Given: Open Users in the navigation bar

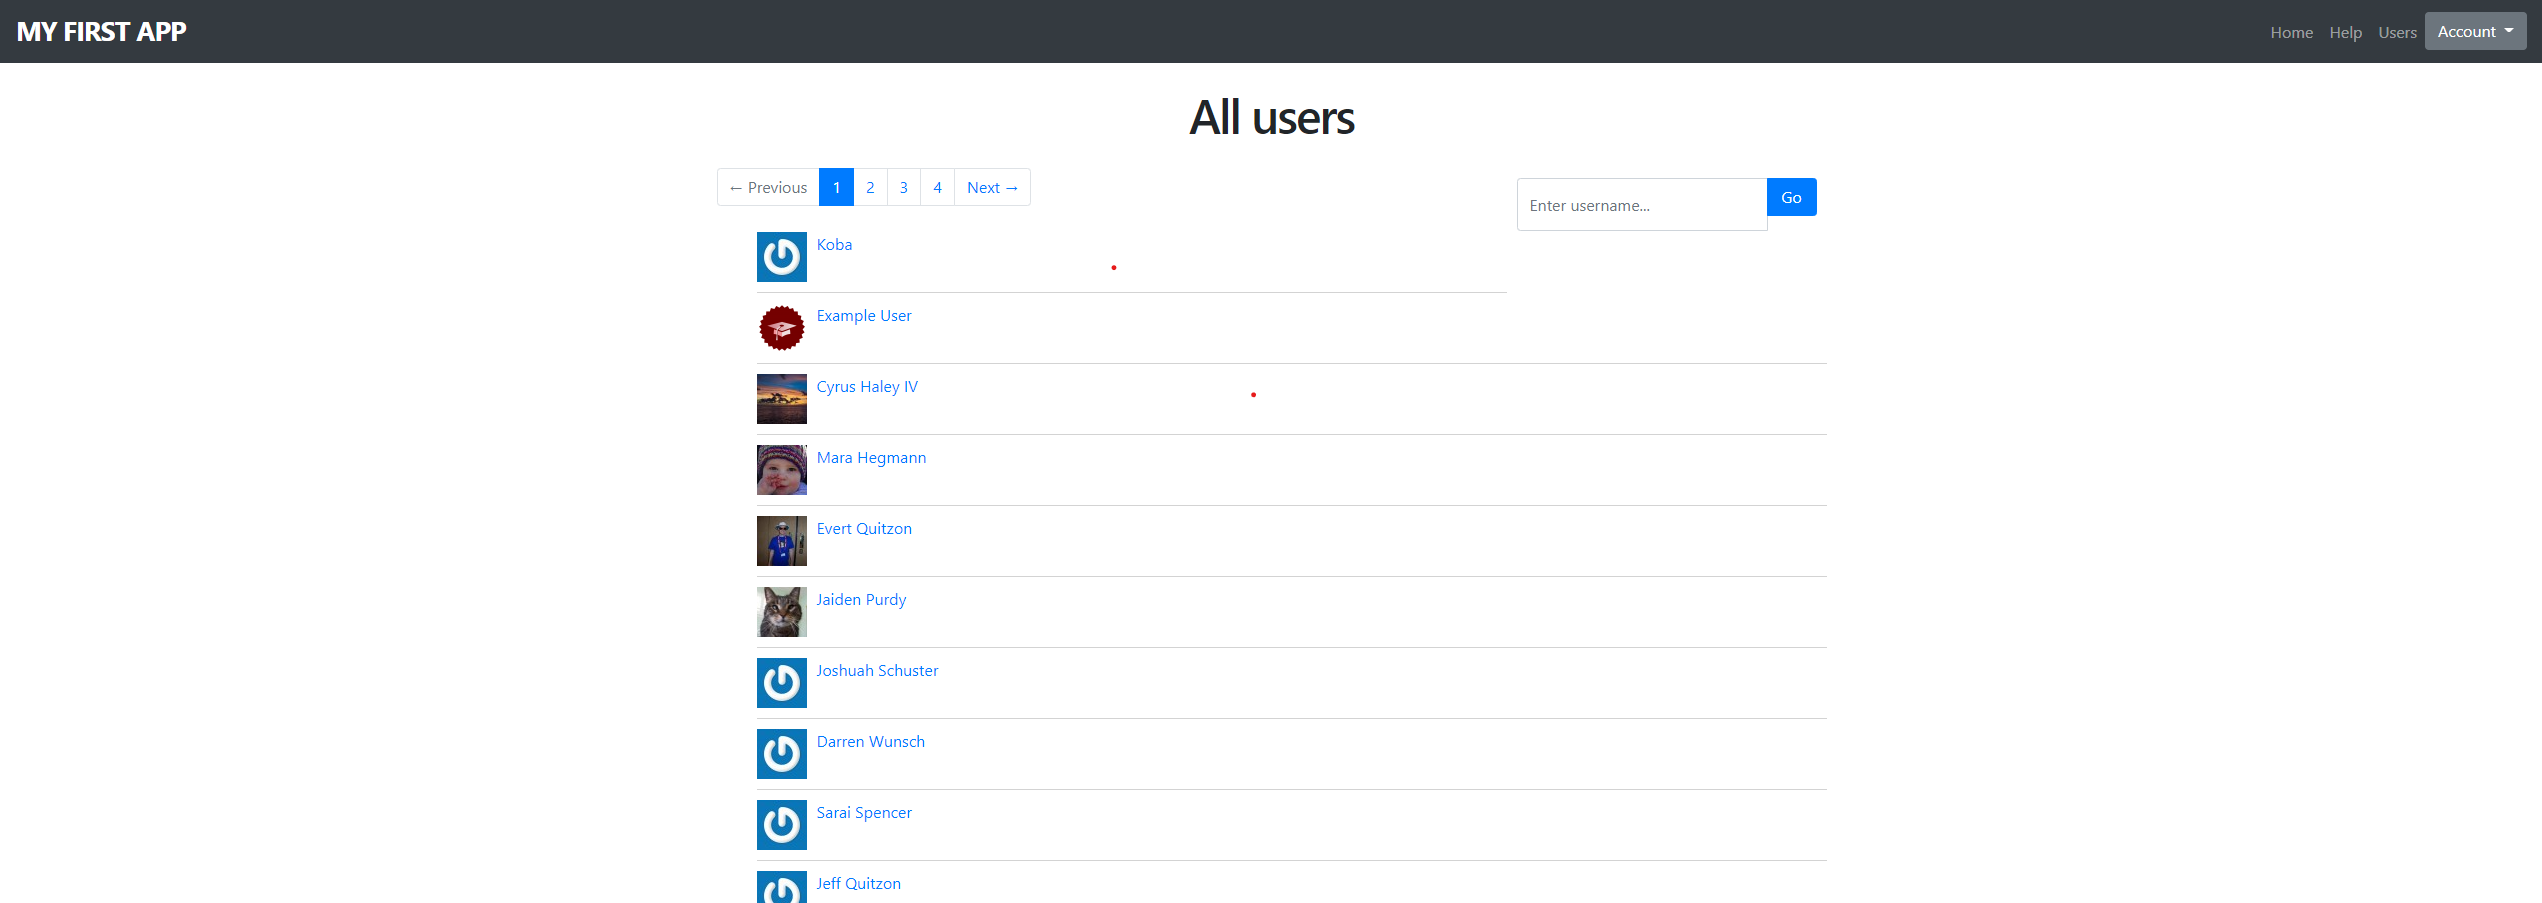Looking at the screenshot, I should [2397, 33].
